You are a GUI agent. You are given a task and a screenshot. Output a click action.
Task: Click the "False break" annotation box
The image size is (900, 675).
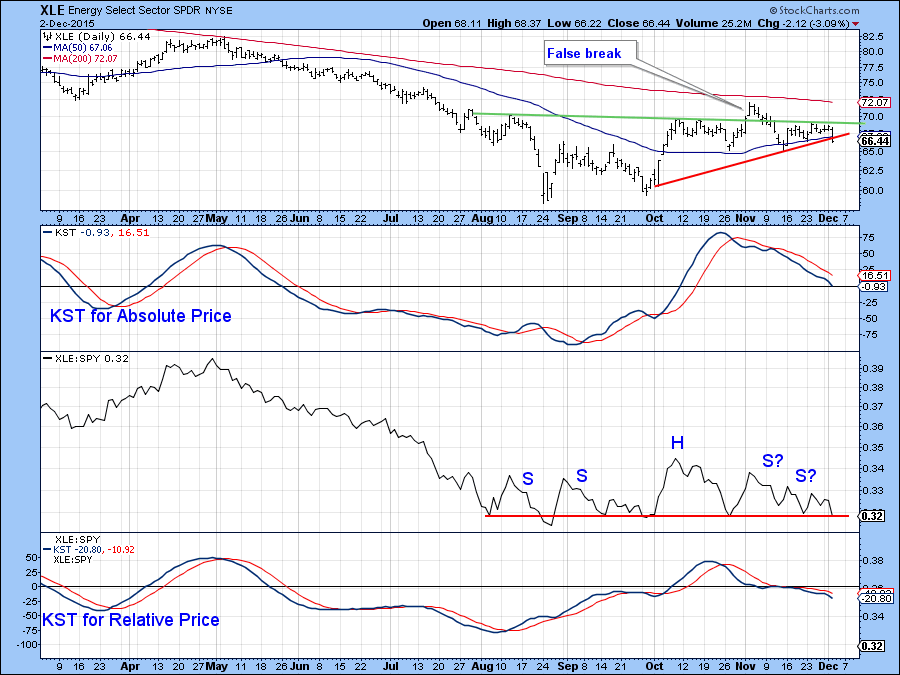[x=590, y=53]
